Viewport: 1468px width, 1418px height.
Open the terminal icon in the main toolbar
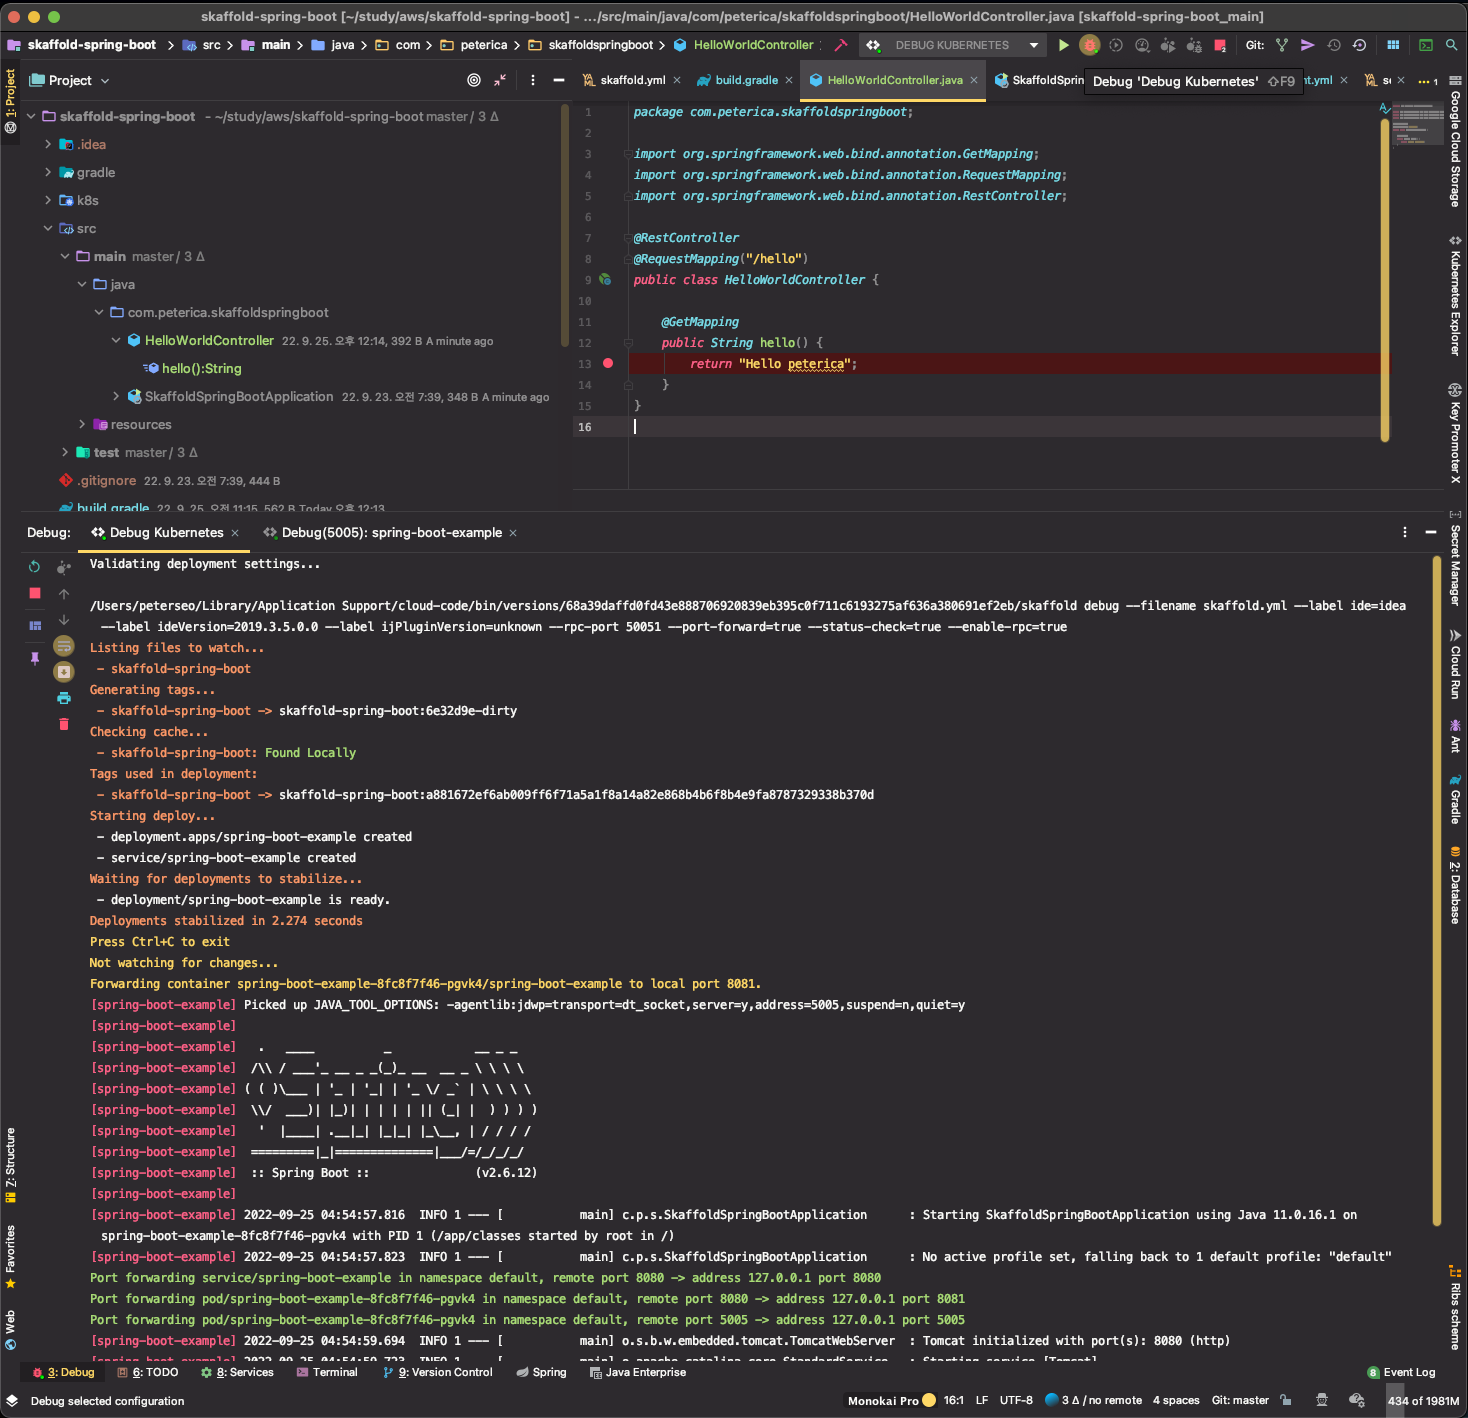[1426, 45]
